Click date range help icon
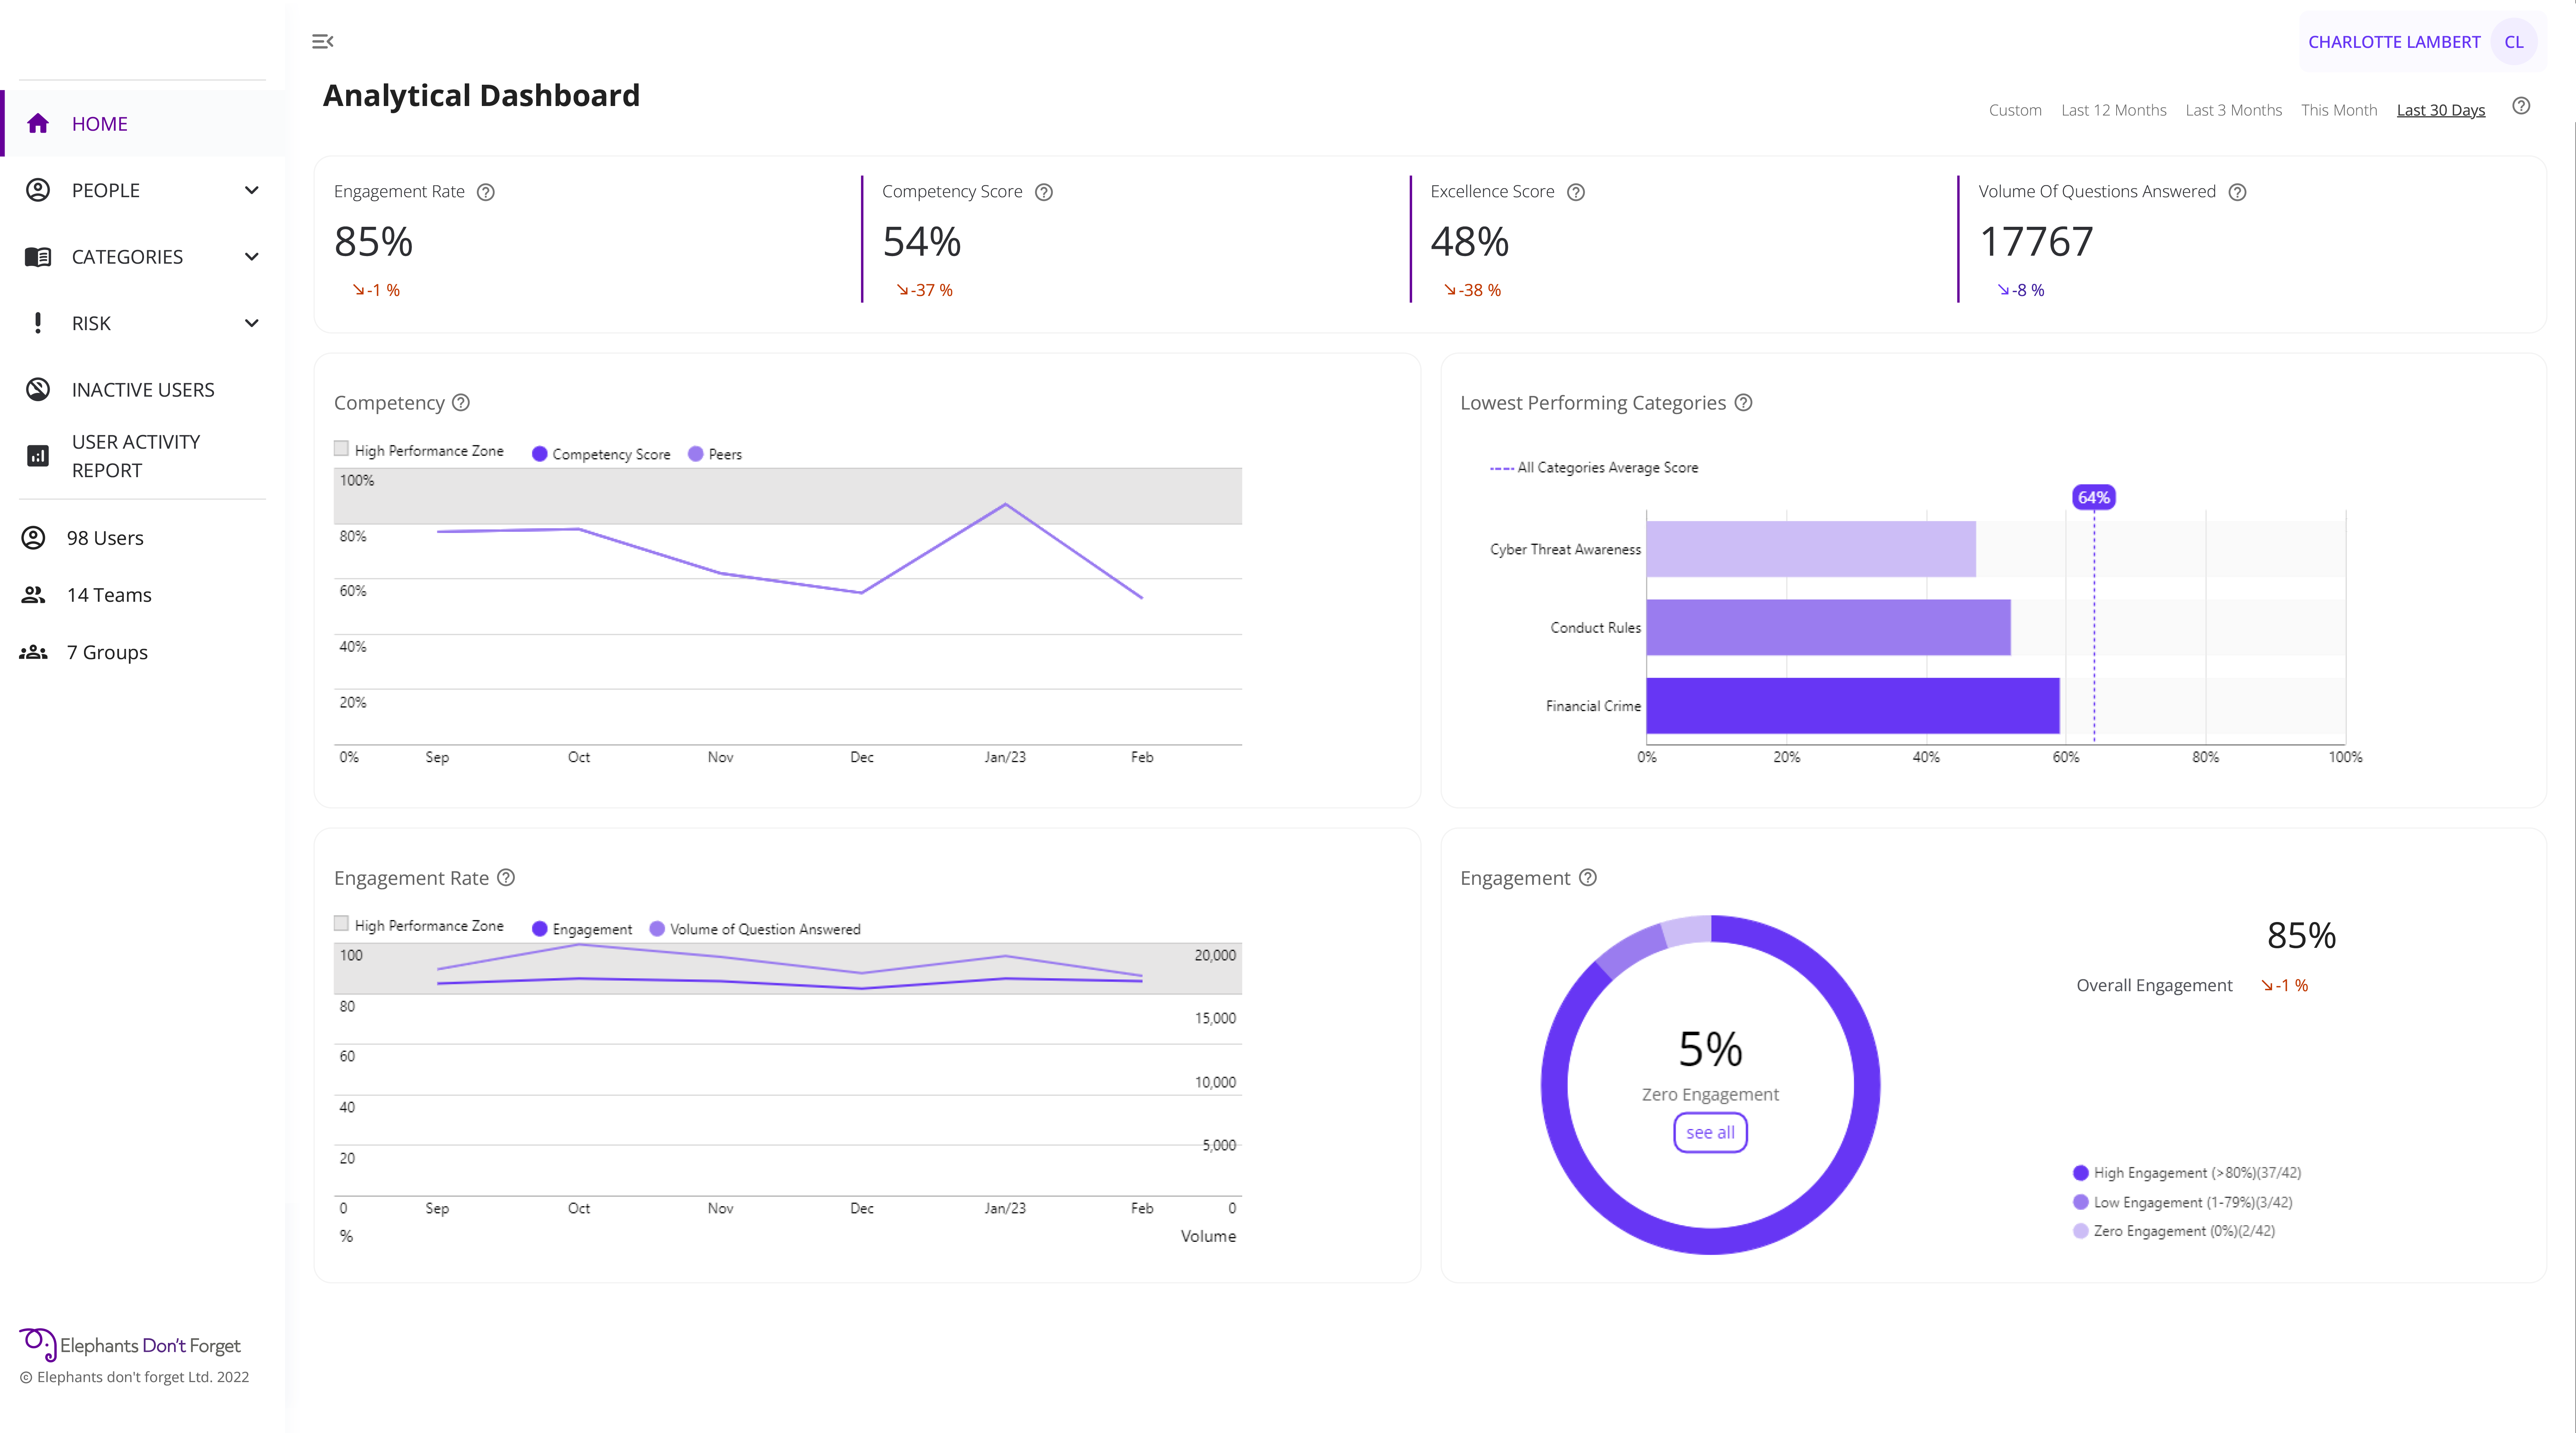The height and width of the screenshot is (1433, 2576). [x=2521, y=106]
